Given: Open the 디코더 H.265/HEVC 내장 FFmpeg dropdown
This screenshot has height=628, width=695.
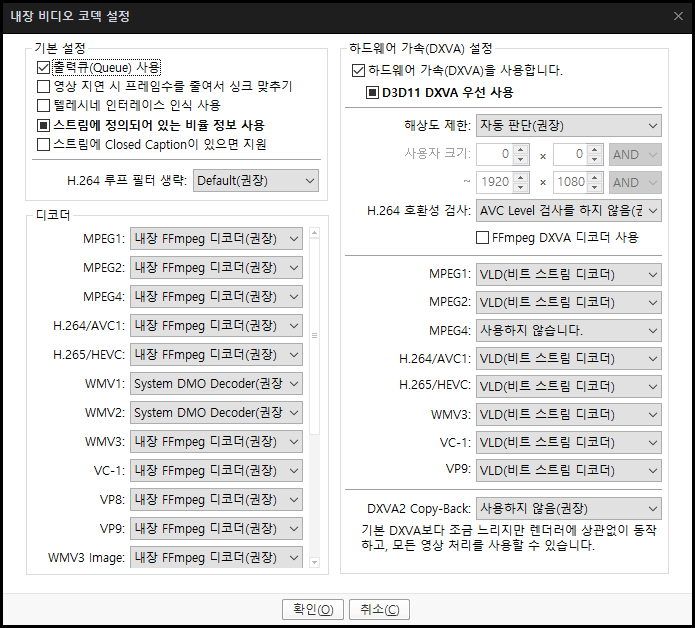Looking at the screenshot, I should pos(216,355).
